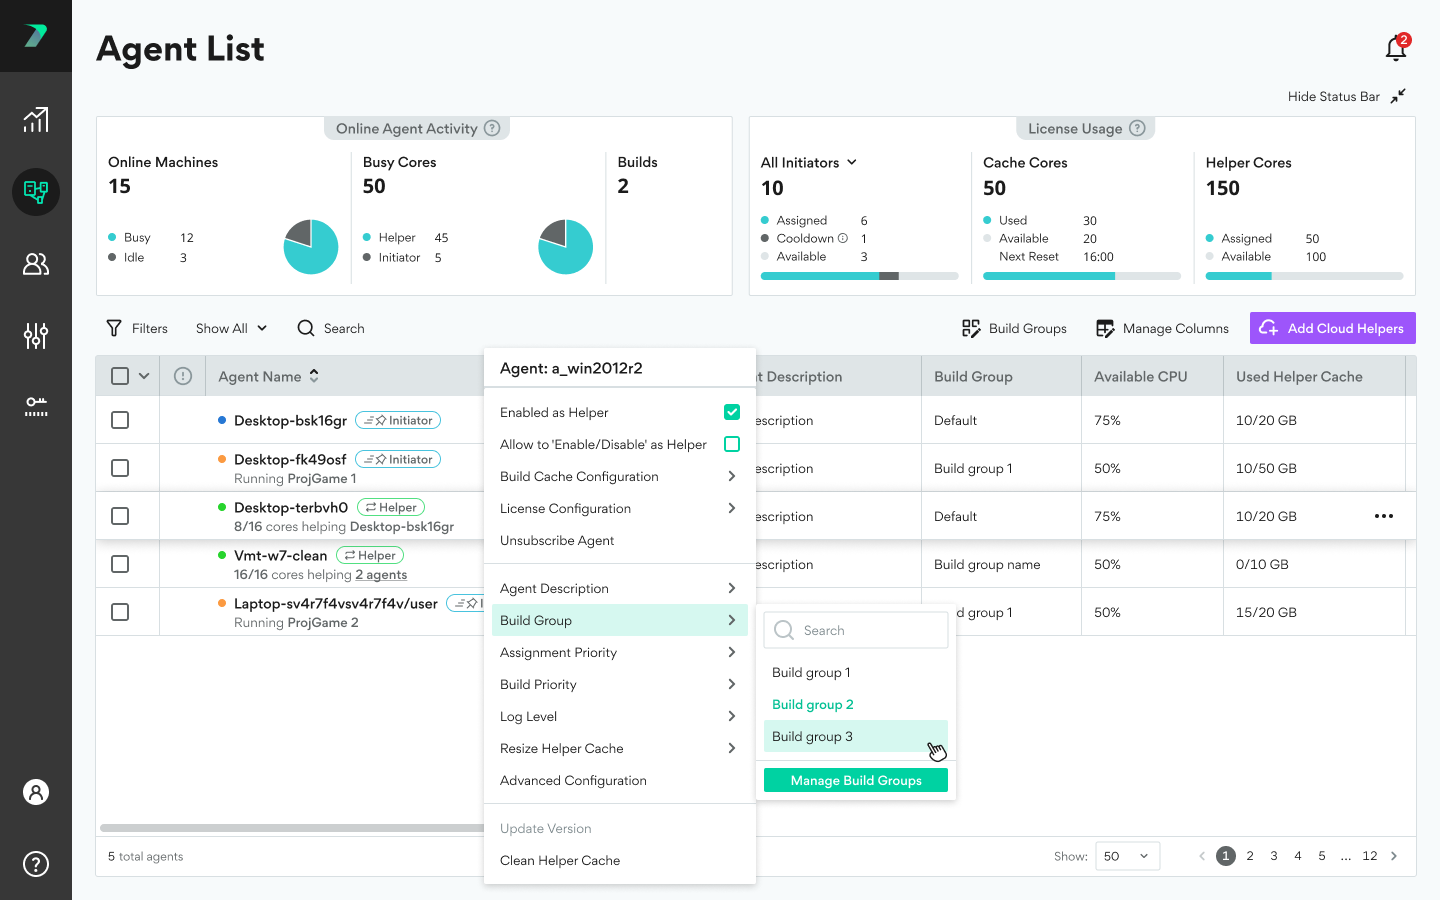This screenshot has width=1440, height=900.
Task: Open the notifications bell
Action: coord(1395,48)
